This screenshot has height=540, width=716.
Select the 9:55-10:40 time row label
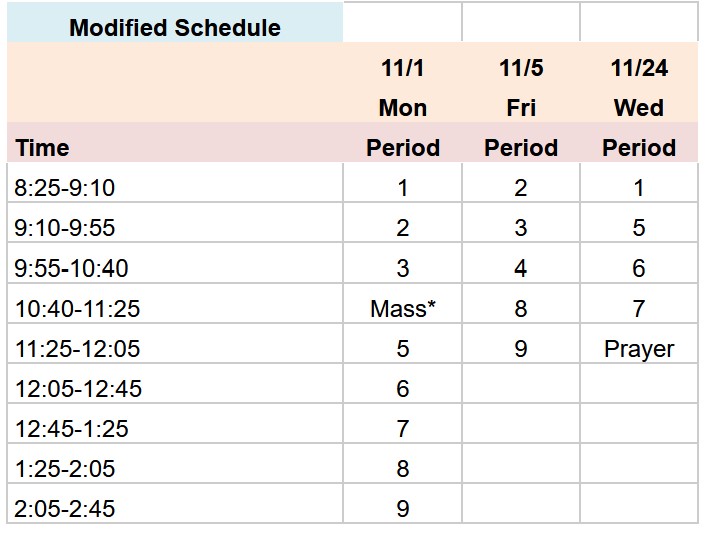pos(72,268)
